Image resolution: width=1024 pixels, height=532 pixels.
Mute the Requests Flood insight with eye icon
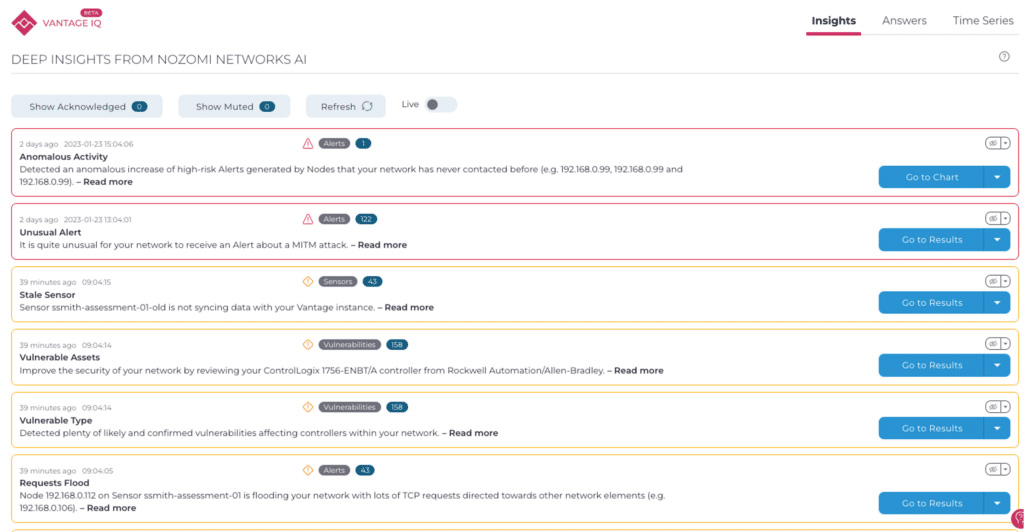[x=993, y=469]
